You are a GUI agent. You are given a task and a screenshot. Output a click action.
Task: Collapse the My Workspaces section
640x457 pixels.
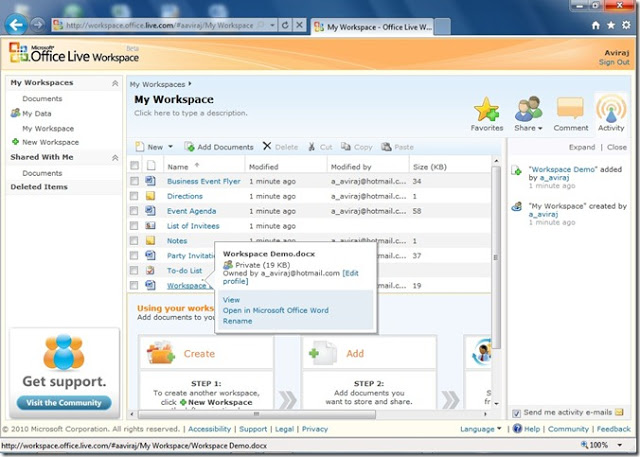(x=114, y=83)
